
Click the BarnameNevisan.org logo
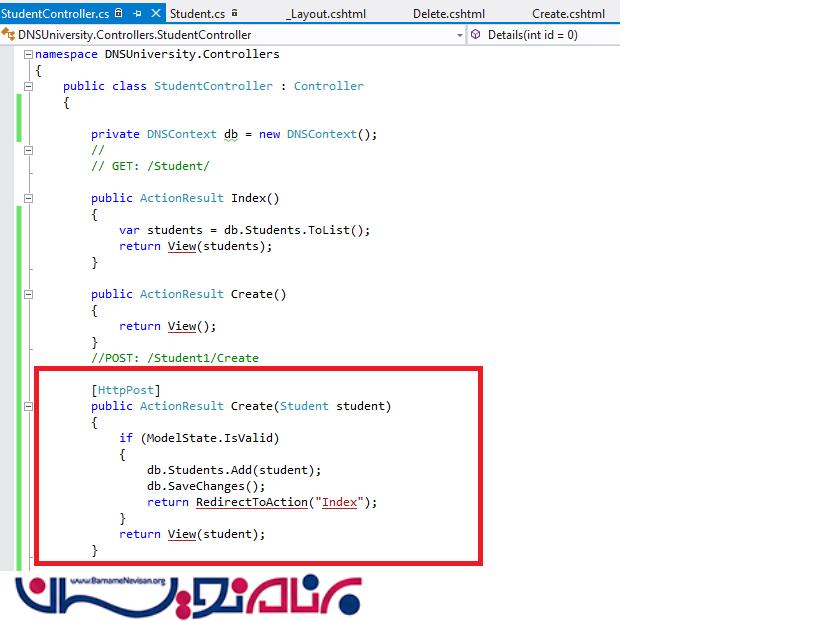[190, 595]
